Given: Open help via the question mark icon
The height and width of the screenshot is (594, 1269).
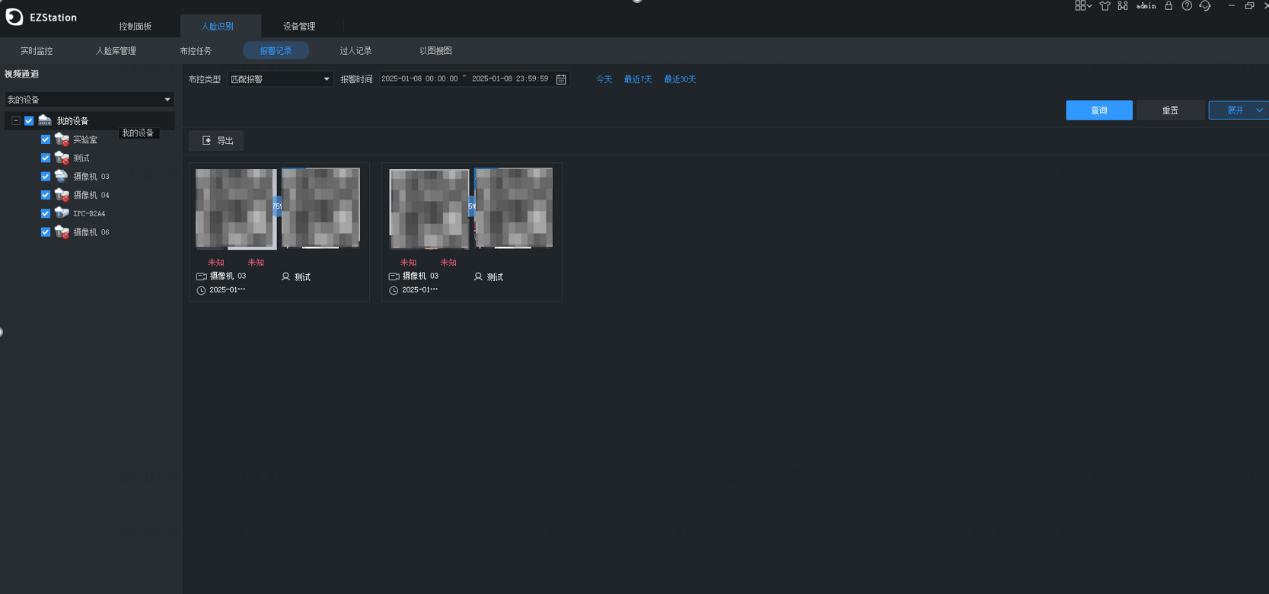Looking at the screenshot, I should [x=1187, y=6].
